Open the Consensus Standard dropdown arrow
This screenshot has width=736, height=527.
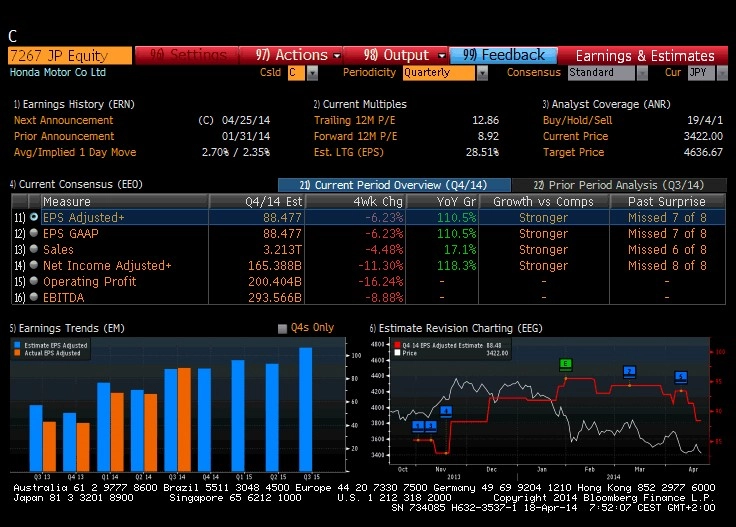click(642, 73)
